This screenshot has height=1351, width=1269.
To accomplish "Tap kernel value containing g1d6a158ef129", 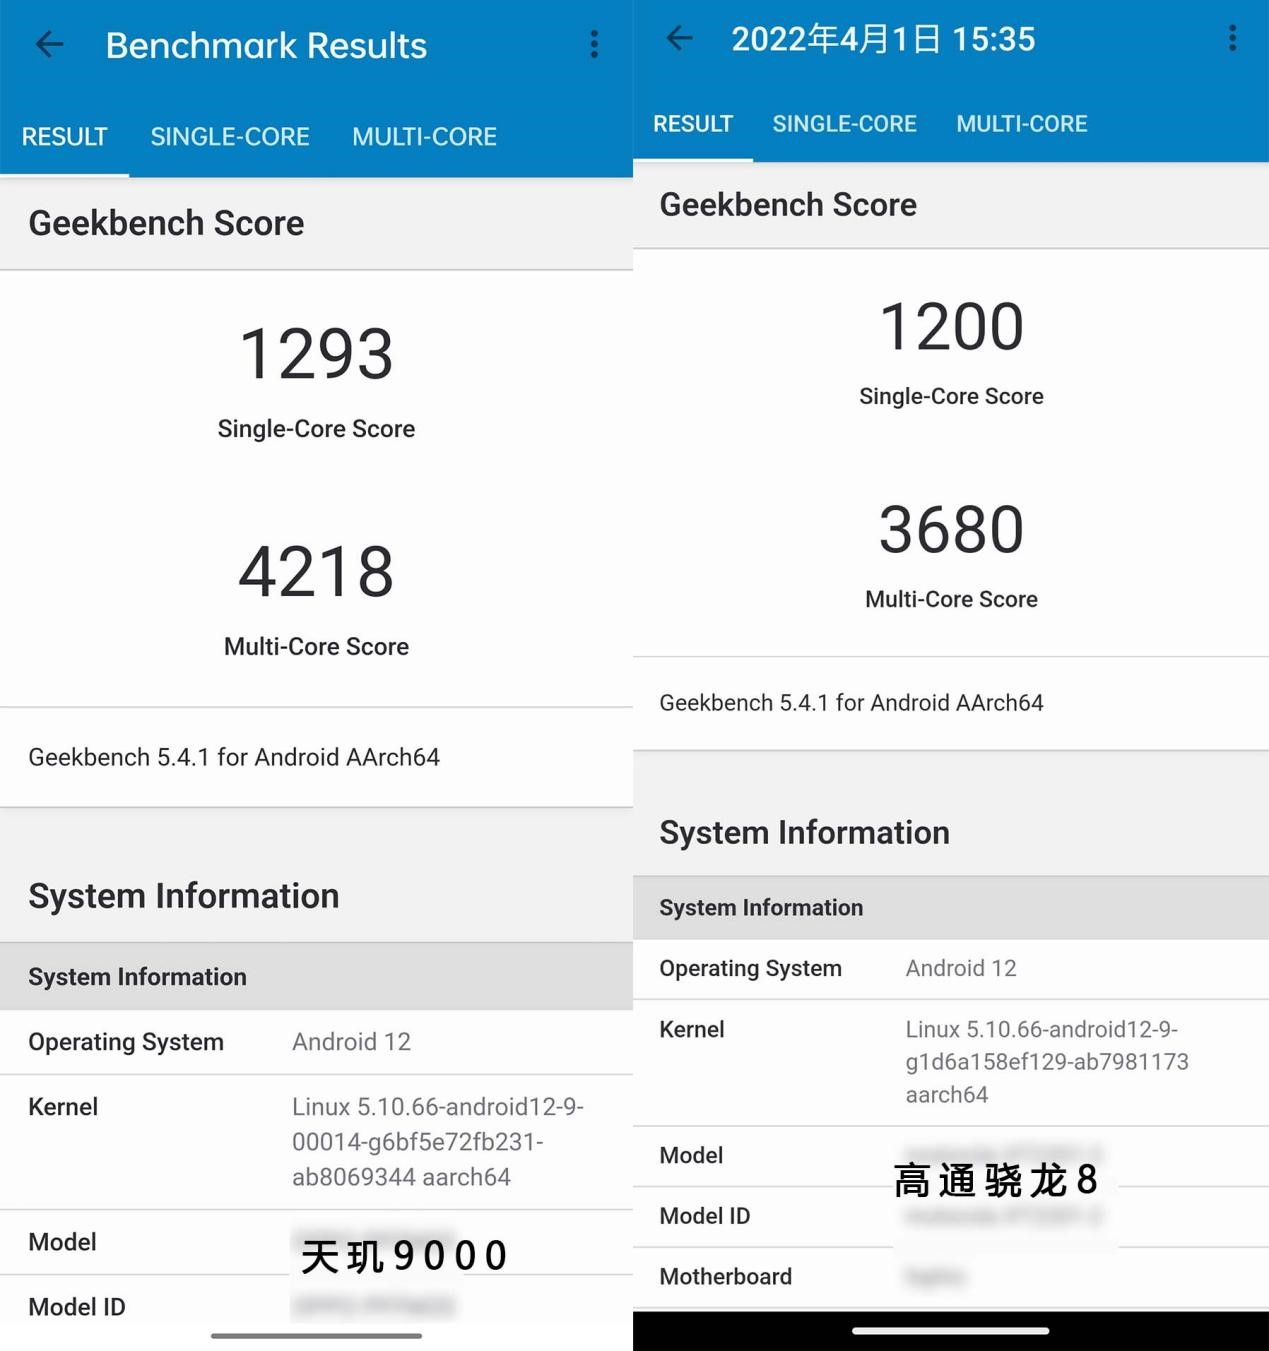I will [1047, 1062].
